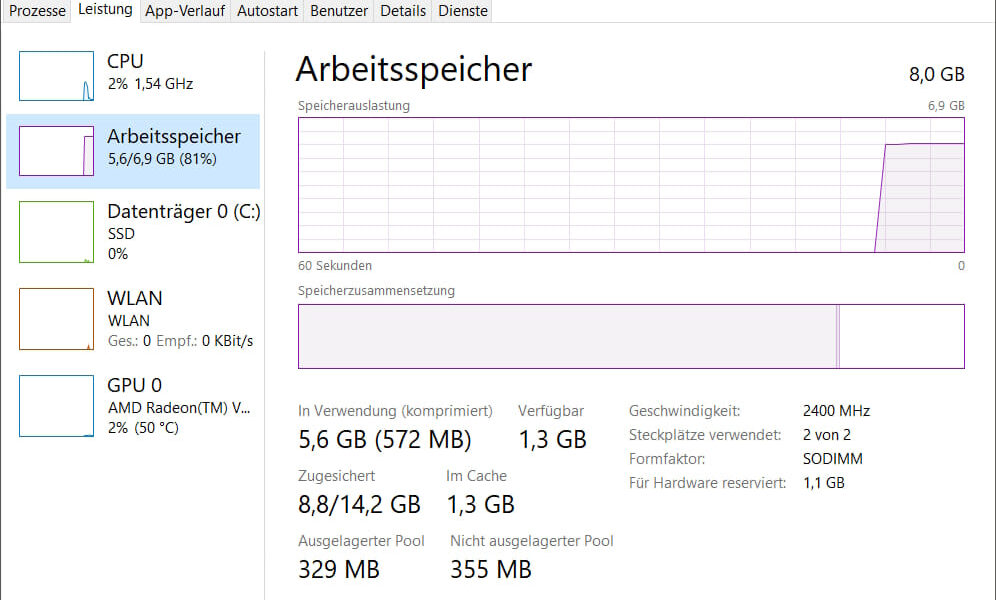Select the Arbeitsspeicher graph thumbnail

pos(55,150)
